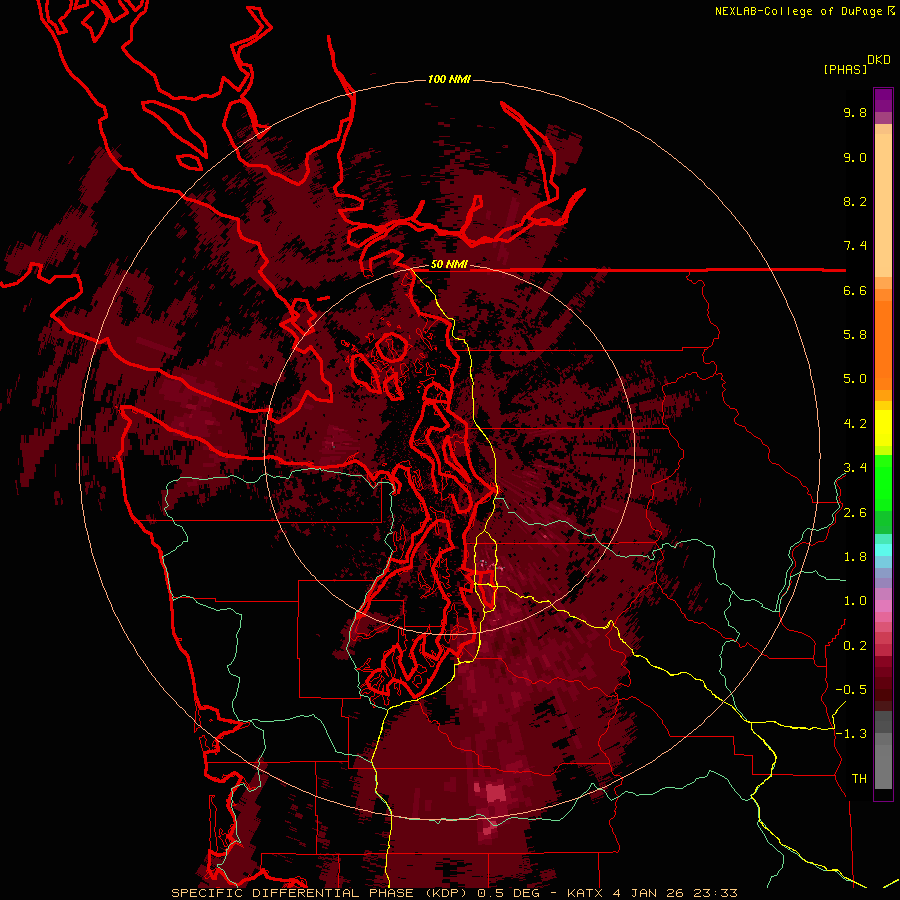Click the DKD label above the color scale
This screenshot has width=900, height=900.
click(879, 60)
